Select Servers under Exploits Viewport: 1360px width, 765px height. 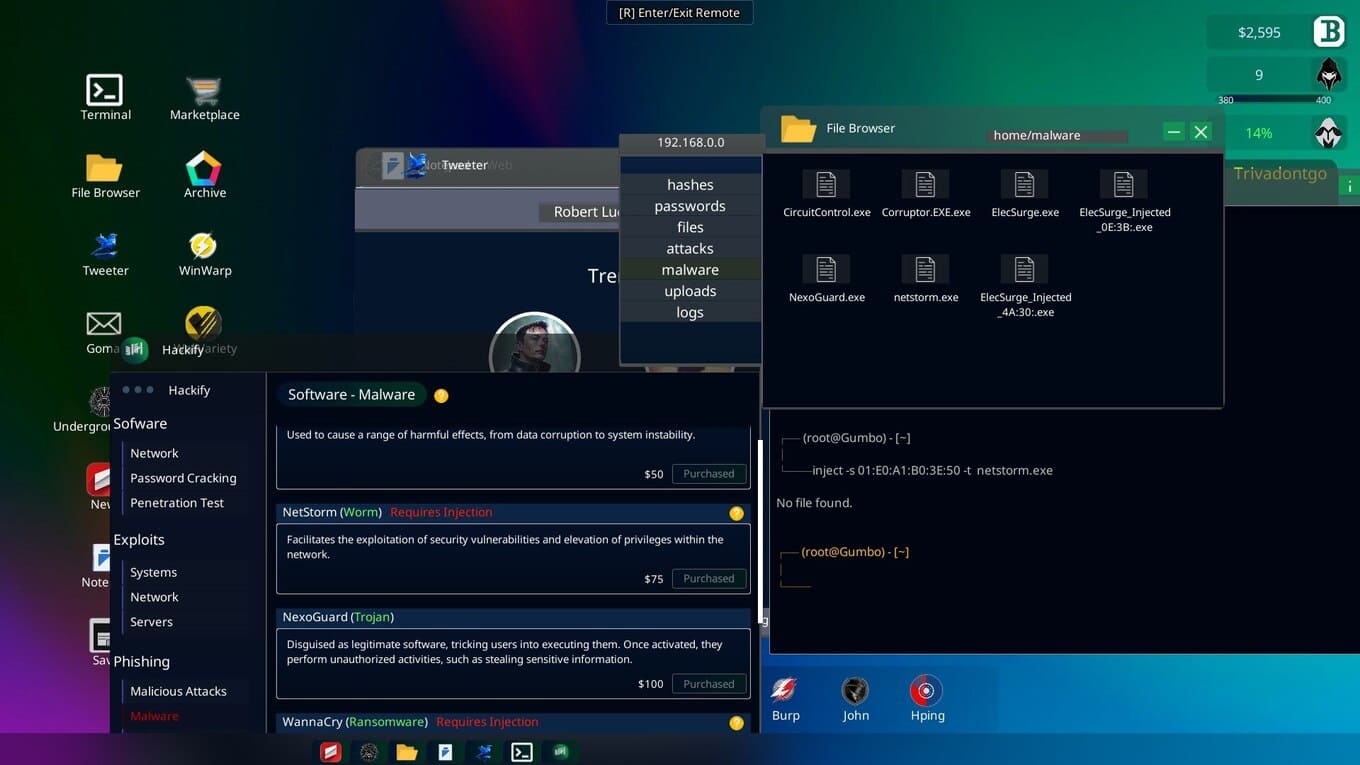point(151,622)
